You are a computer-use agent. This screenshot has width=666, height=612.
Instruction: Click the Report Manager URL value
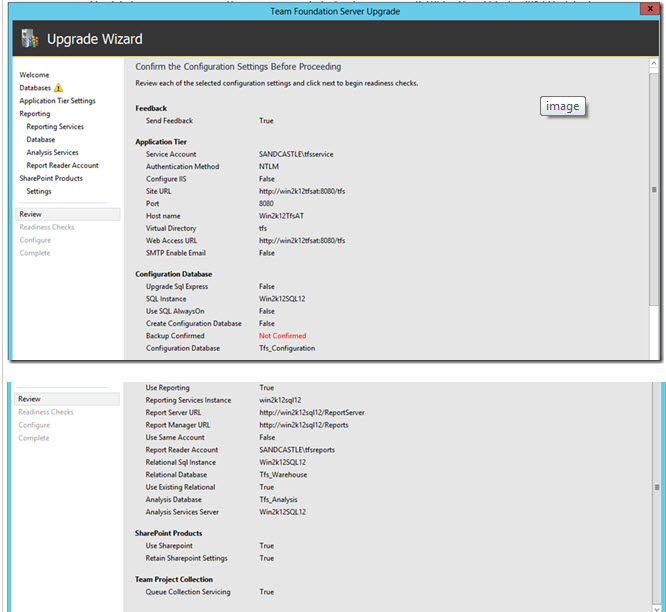coord(304,425)
